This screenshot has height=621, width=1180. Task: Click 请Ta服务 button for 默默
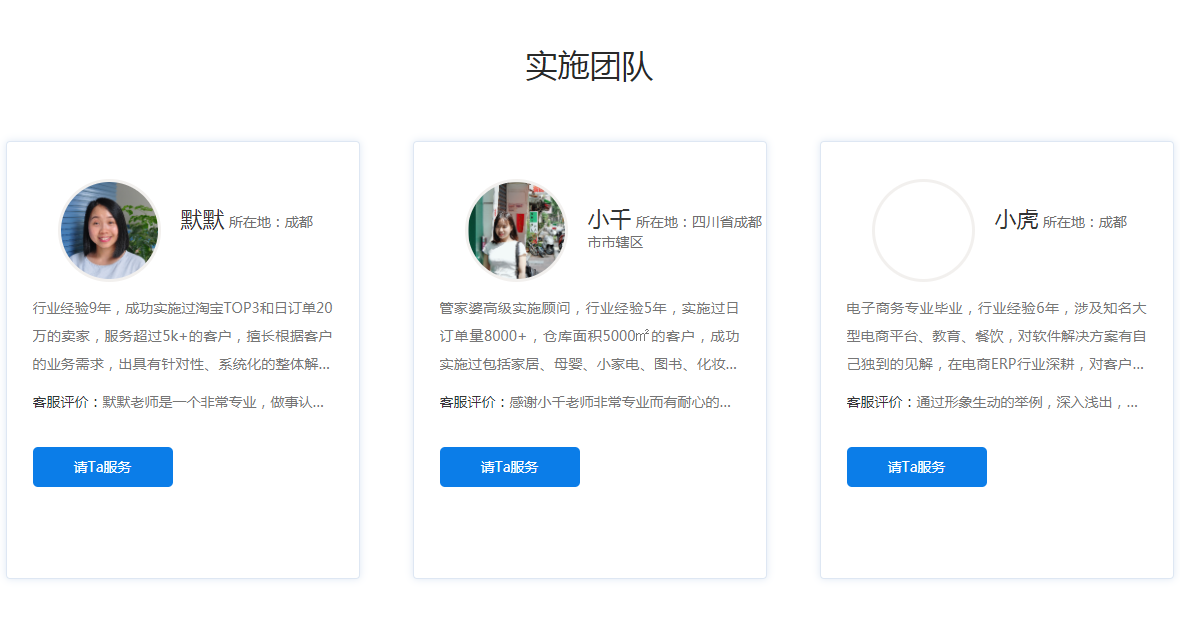(x=102, y=467)
